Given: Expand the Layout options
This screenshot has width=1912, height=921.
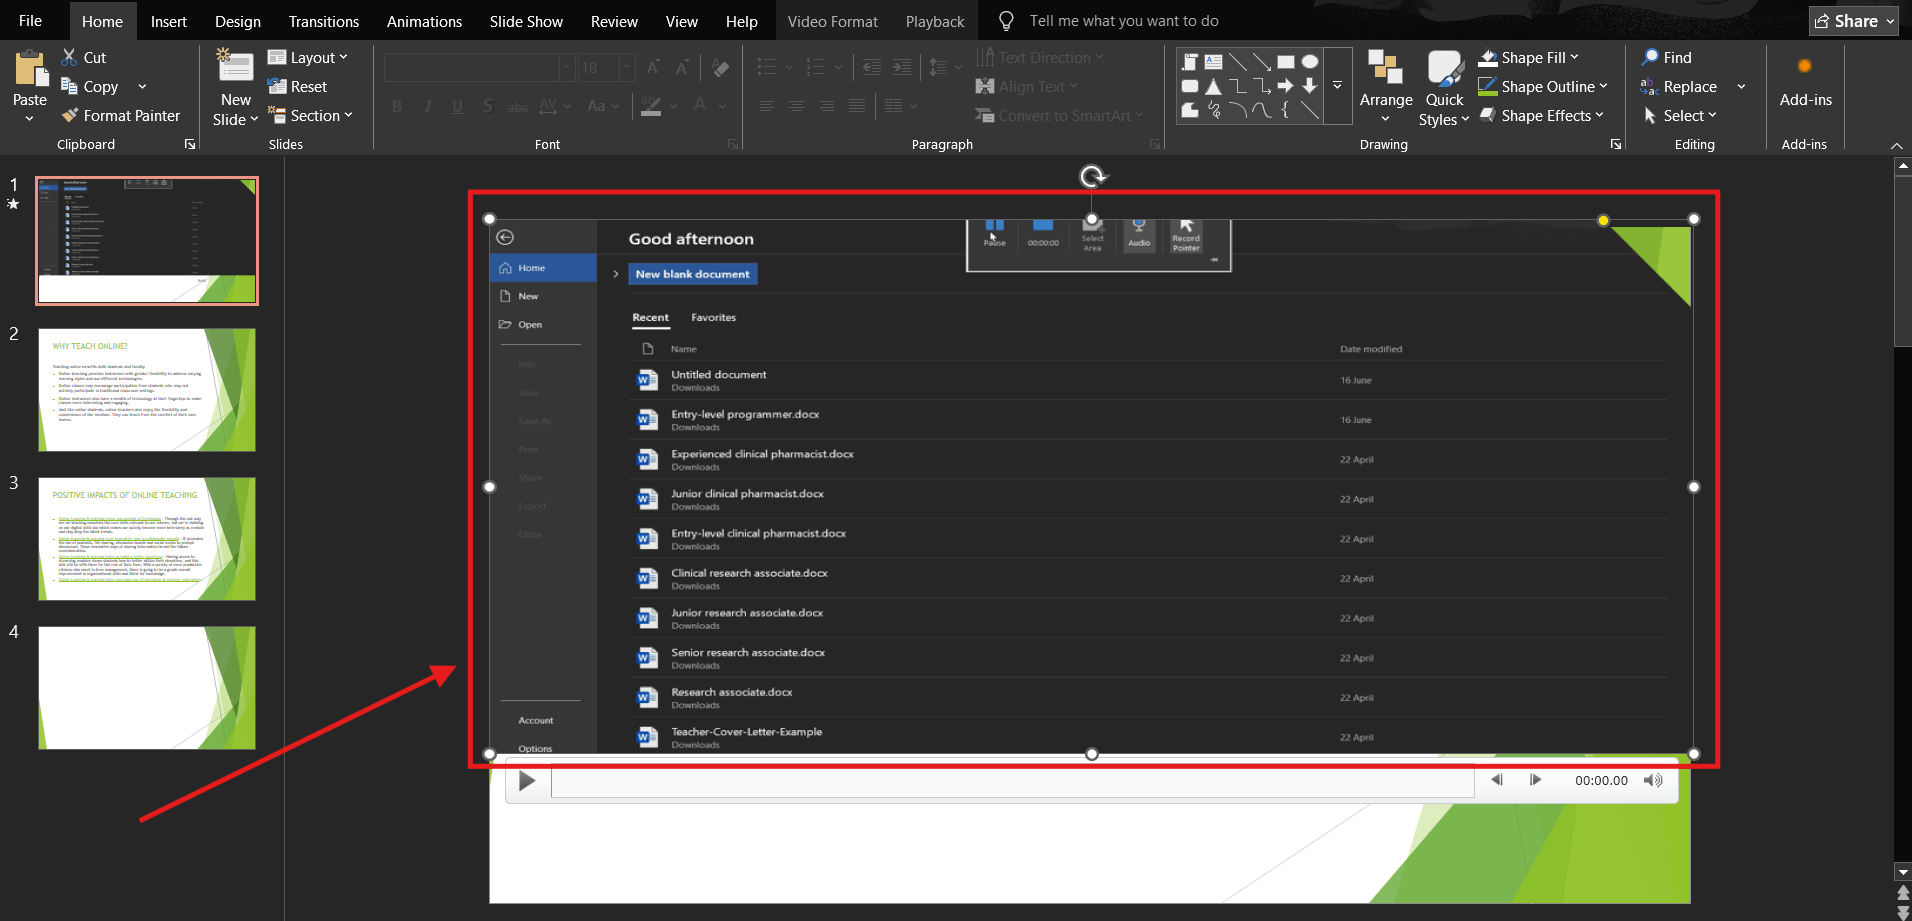Looking at the screenshot, I should point(310,57).
